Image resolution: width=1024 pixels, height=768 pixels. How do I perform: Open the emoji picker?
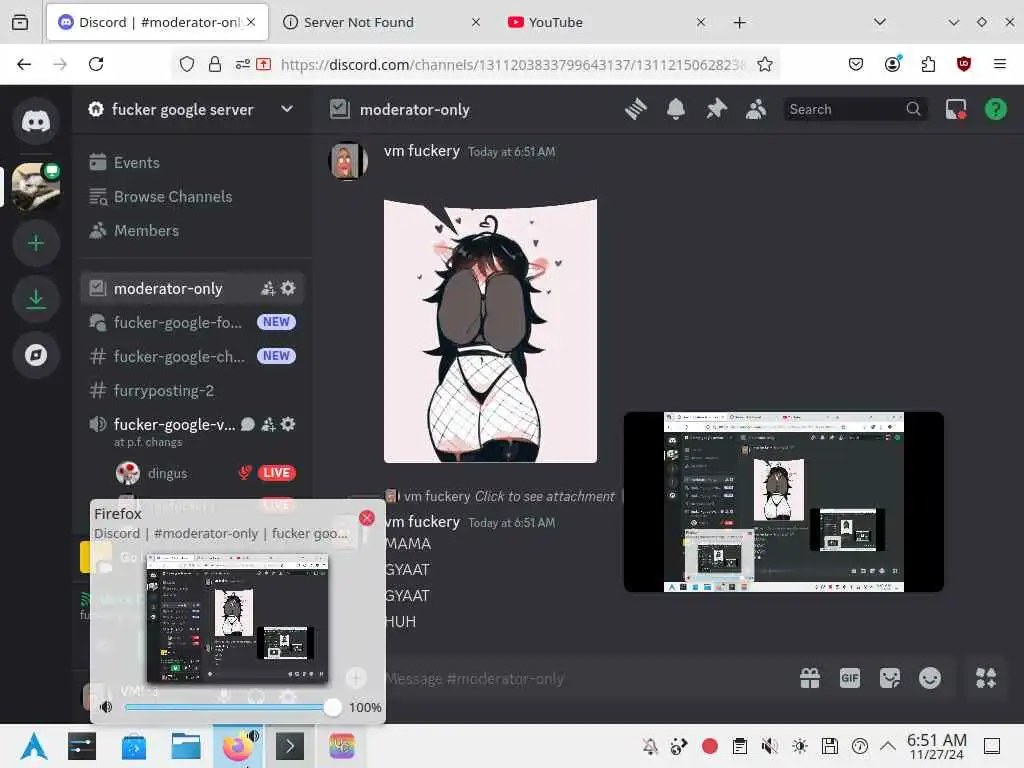930,679
